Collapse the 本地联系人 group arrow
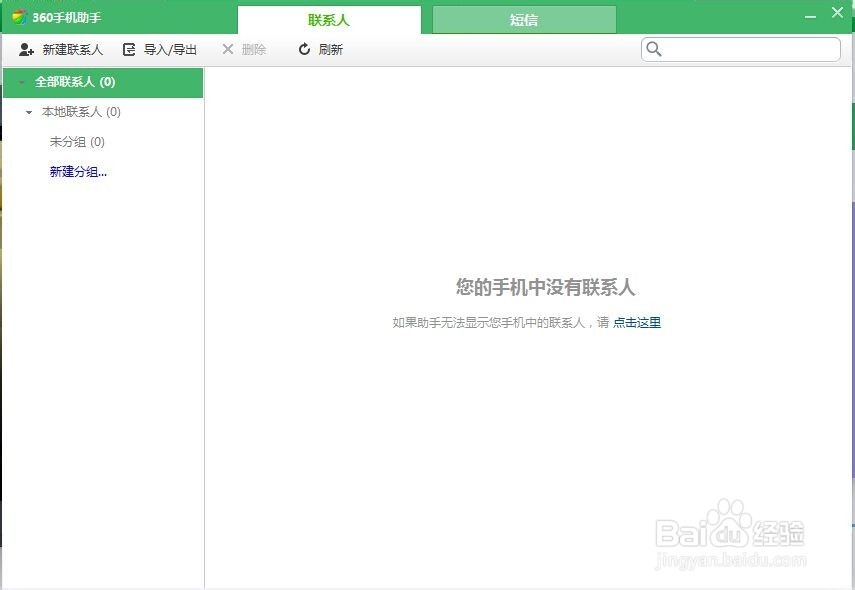855x590 pixels. pos(27,112)
